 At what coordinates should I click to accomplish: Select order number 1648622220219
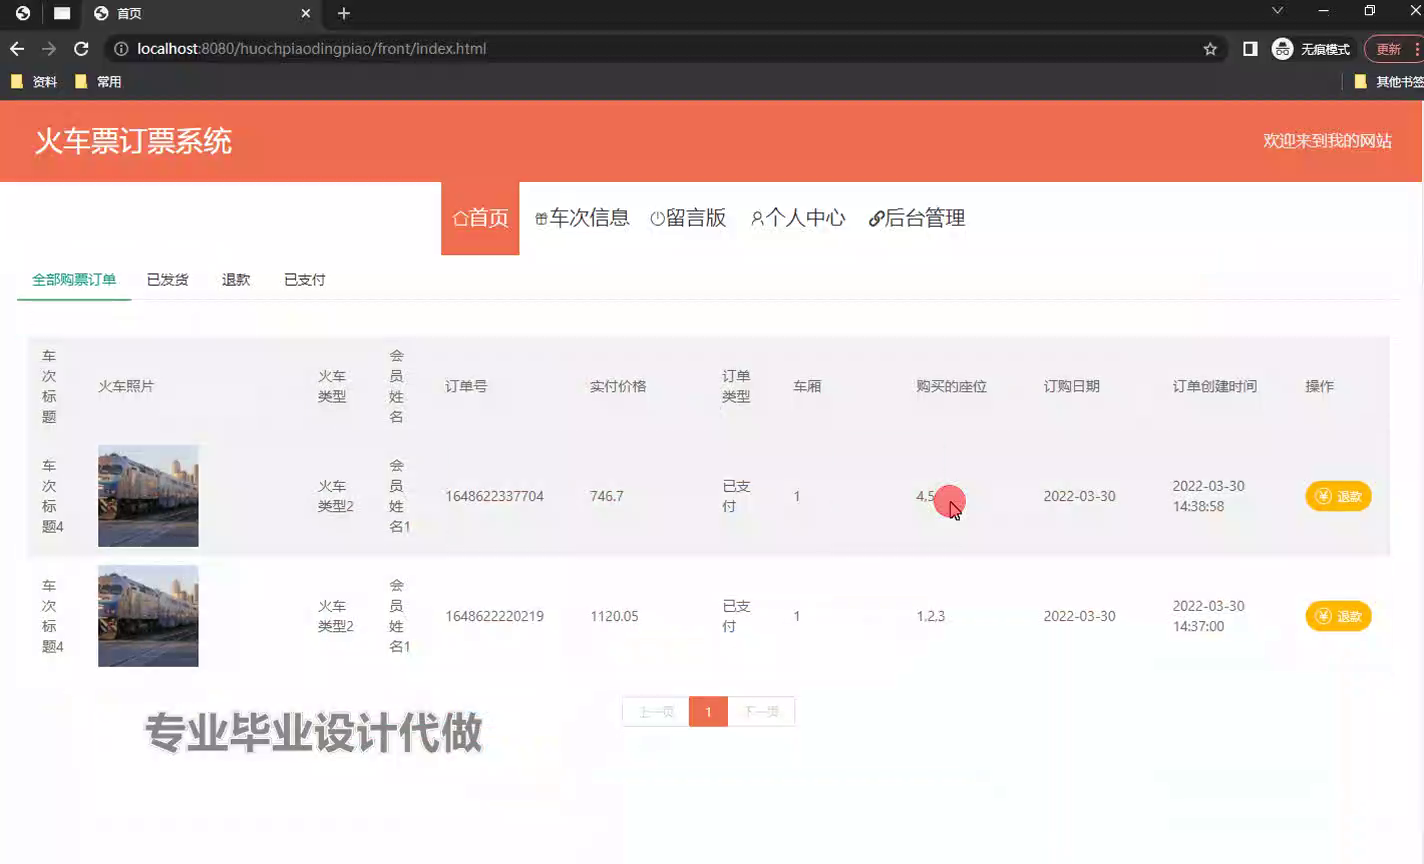tap(494, 616)
